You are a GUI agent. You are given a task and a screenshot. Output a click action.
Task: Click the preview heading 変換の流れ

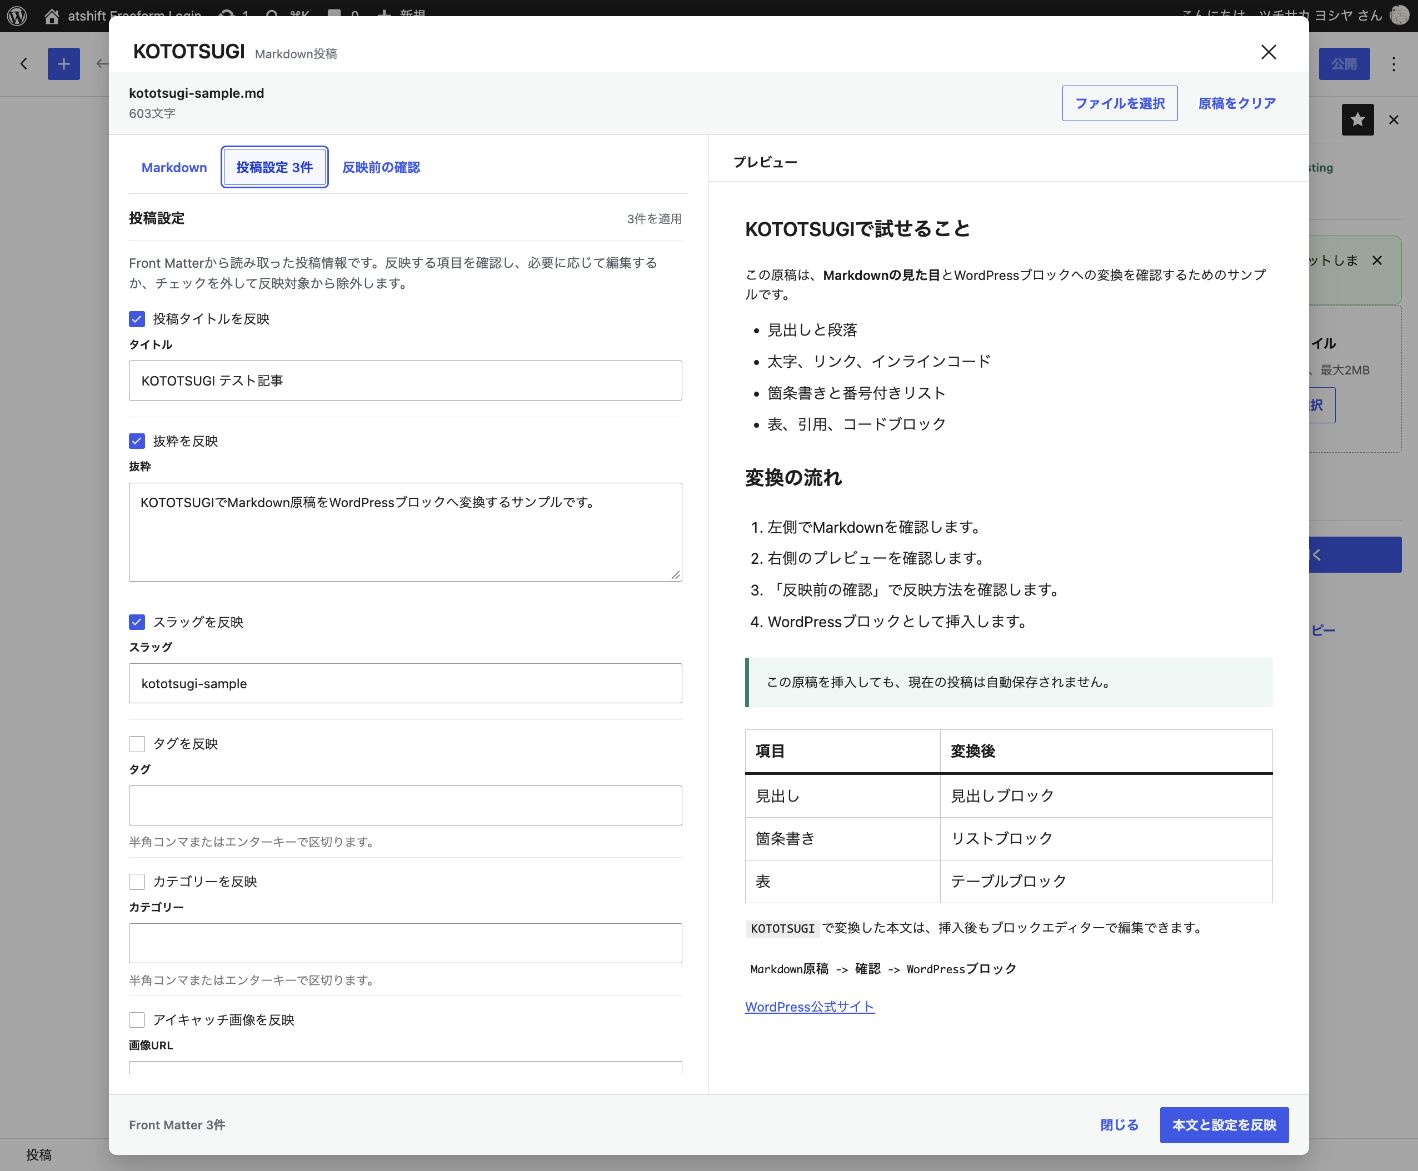[x=794, y=478]
